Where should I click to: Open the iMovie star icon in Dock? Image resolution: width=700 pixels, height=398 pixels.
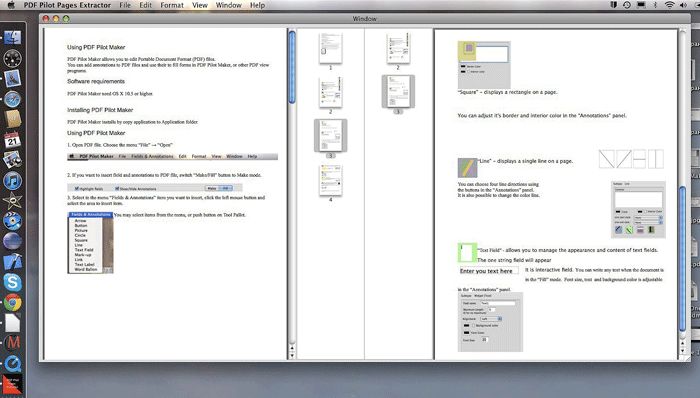click(12, 201)
